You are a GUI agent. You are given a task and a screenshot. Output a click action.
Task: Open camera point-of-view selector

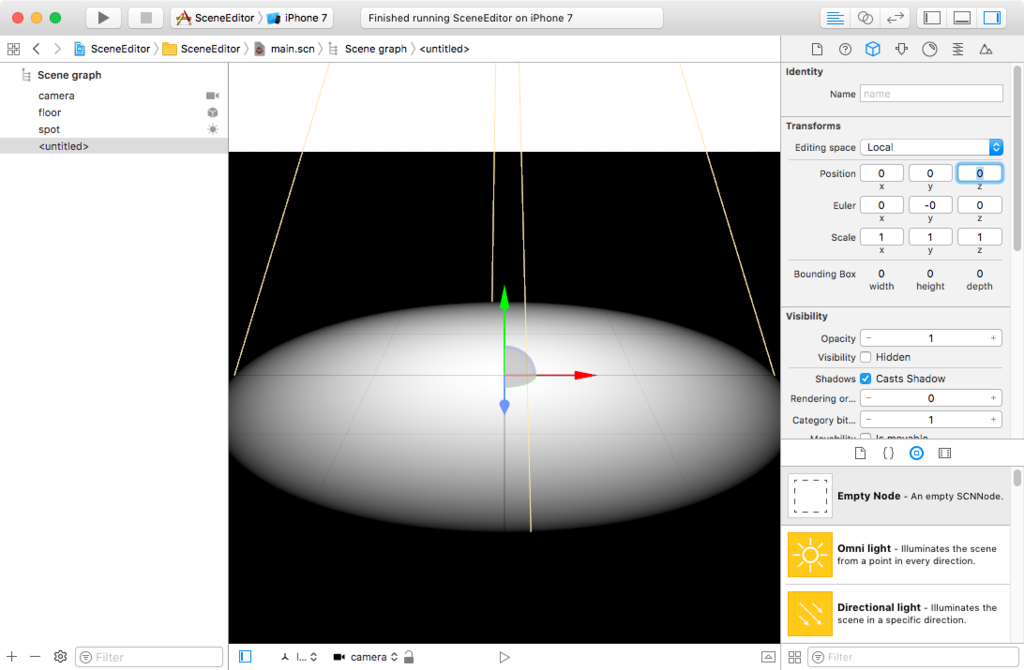[x=366, y=657]
